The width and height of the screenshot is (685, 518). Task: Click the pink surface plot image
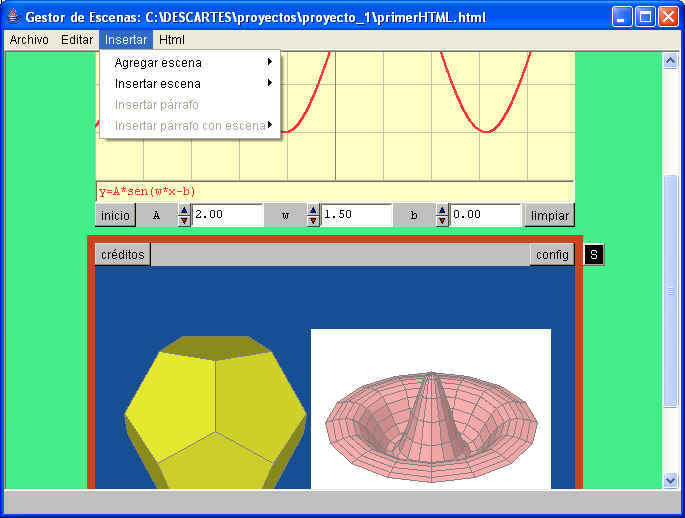pyautogui.click(x=431, y=409)
